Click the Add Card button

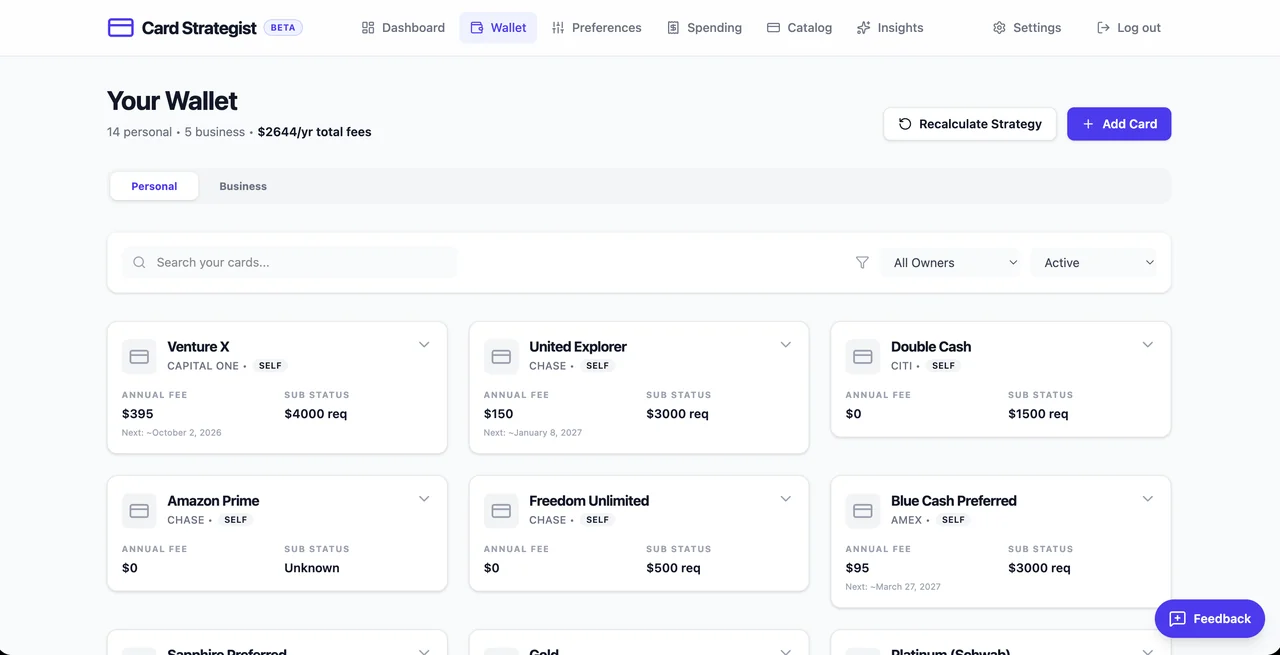(1119, 124)
